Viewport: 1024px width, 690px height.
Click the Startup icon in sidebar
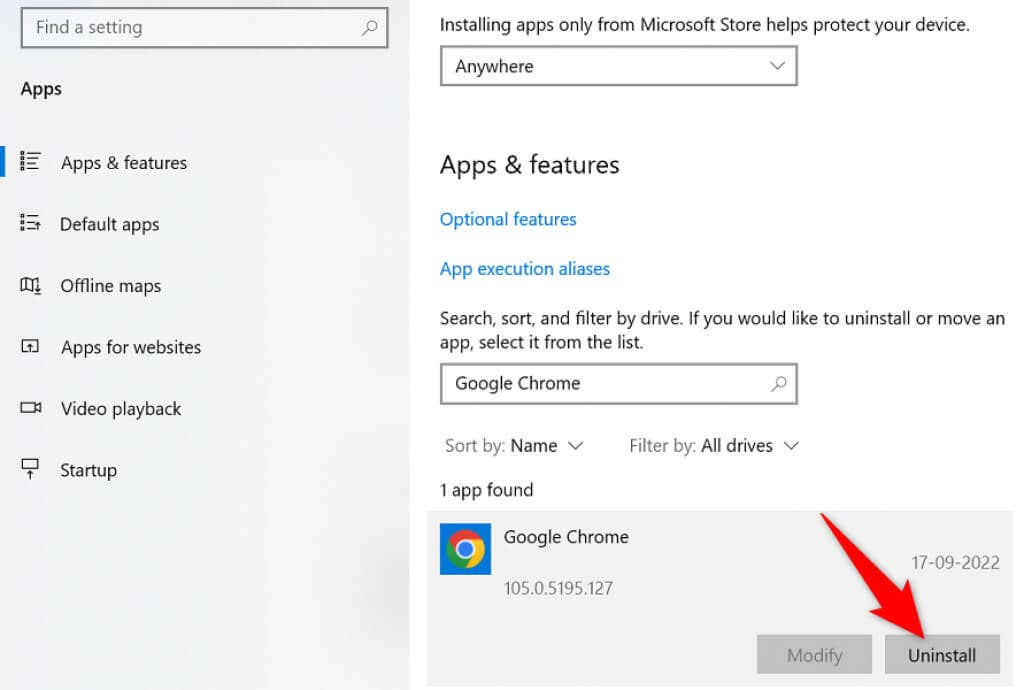pyautogui.click(x=30, y=469)
